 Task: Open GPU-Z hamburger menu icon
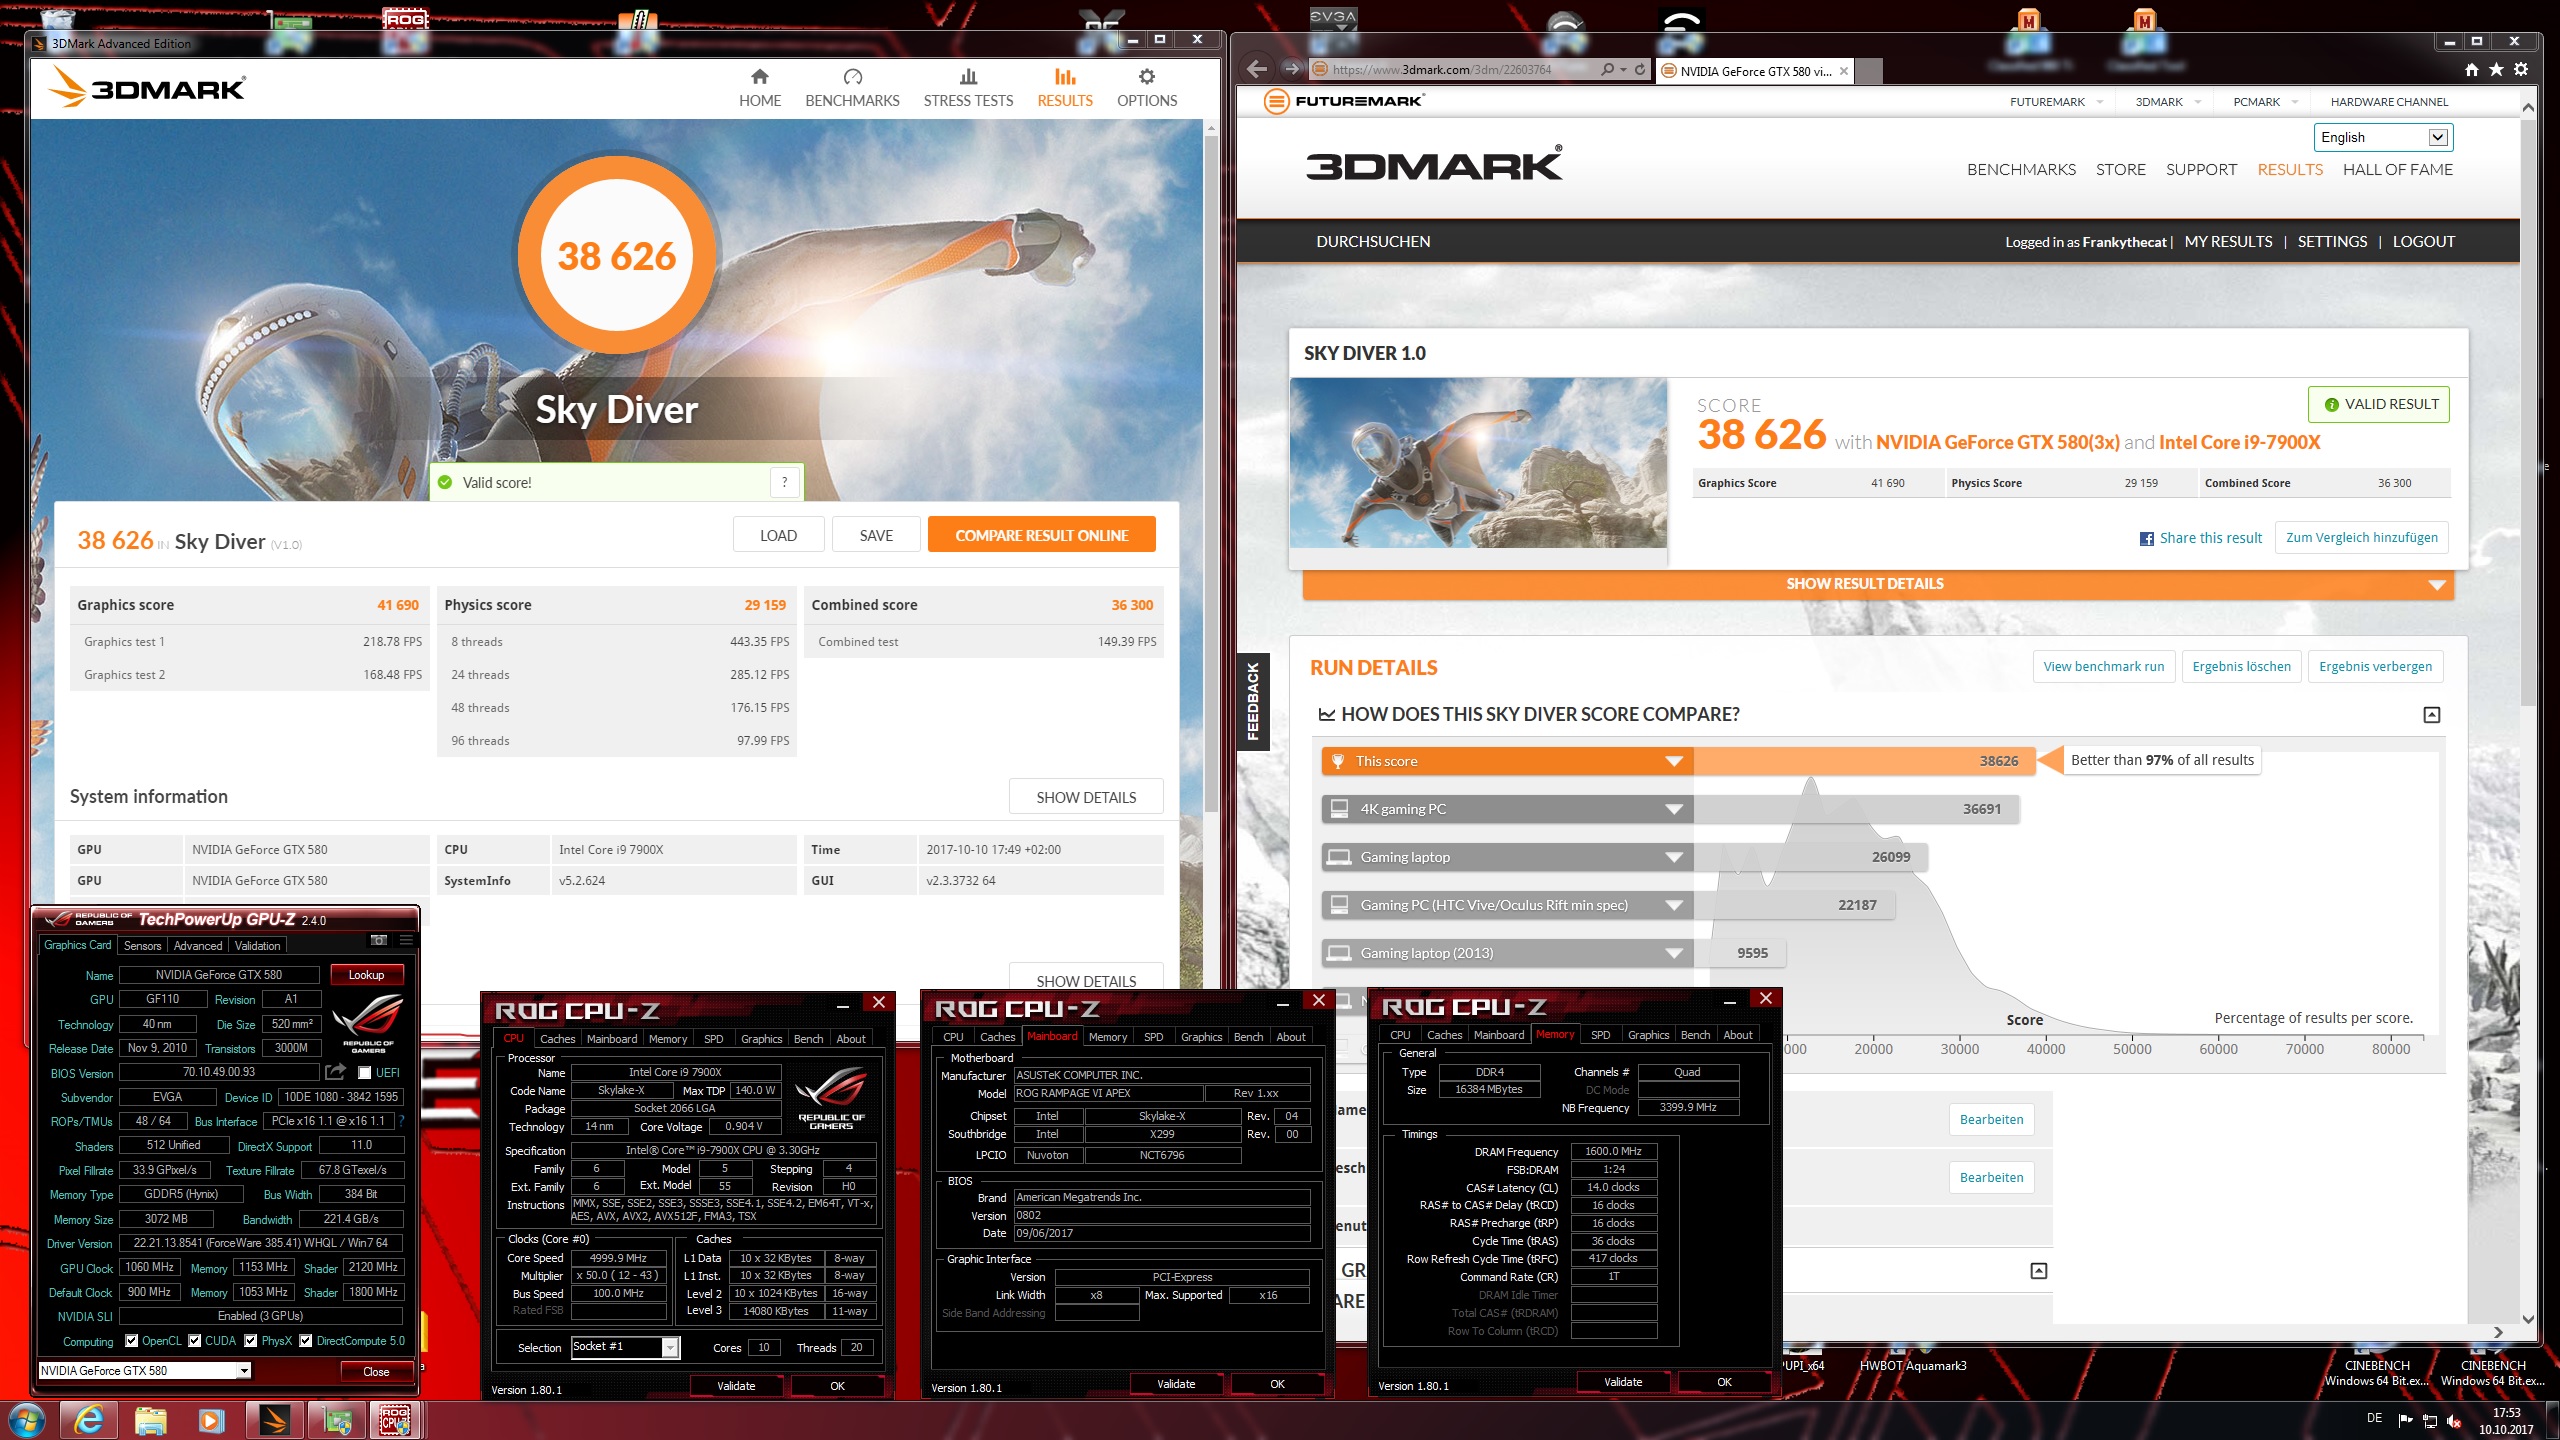click(x=406, y=940)
